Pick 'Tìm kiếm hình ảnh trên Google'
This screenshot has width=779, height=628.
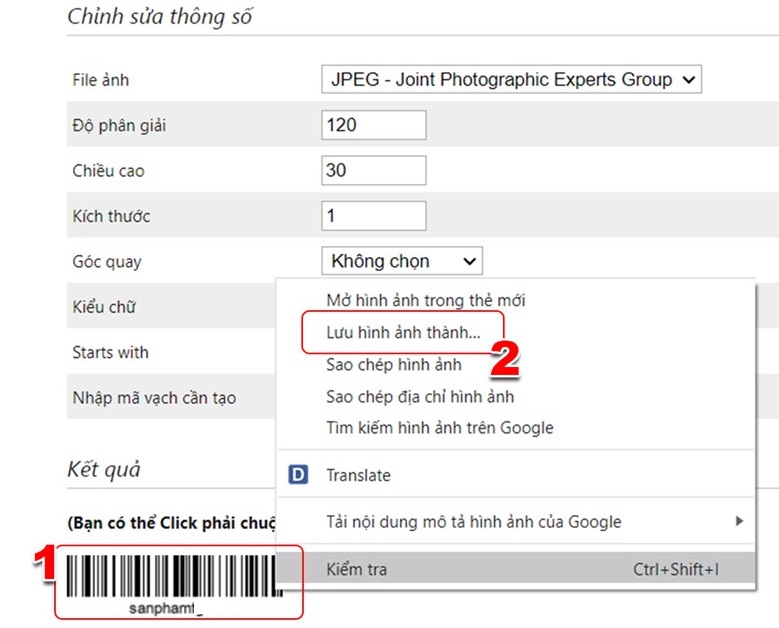pos(440,428)
